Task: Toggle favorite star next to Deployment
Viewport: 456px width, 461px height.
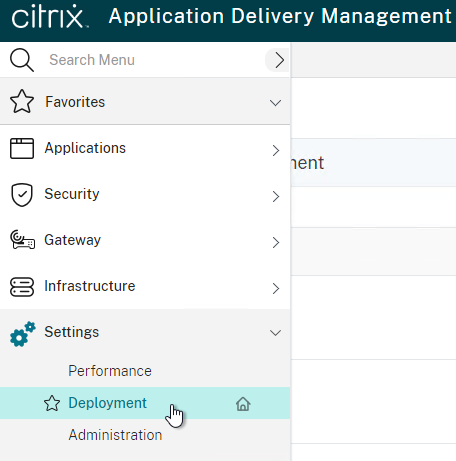Action: 52,403
